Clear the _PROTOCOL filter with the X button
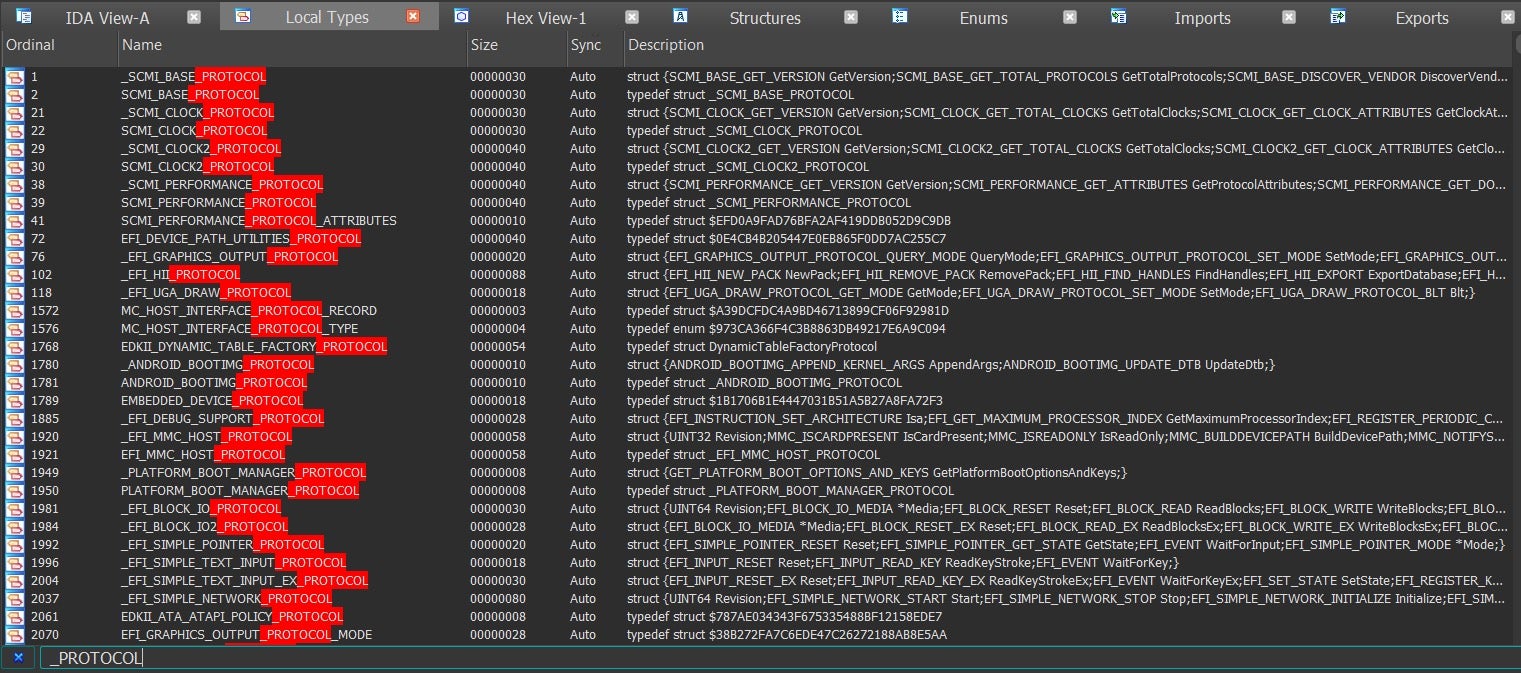The image size is (1521, 673). tap(18, 657)
